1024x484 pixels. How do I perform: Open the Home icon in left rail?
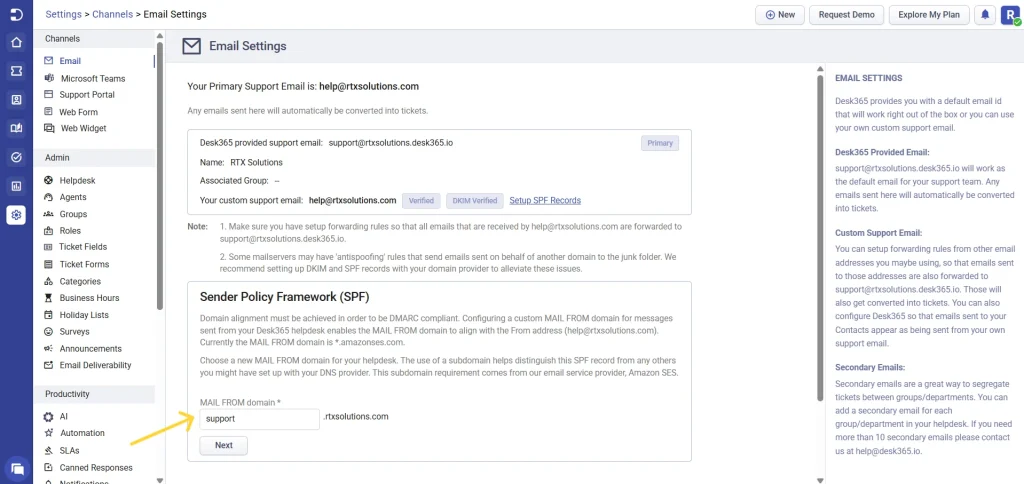coord(16,42)
